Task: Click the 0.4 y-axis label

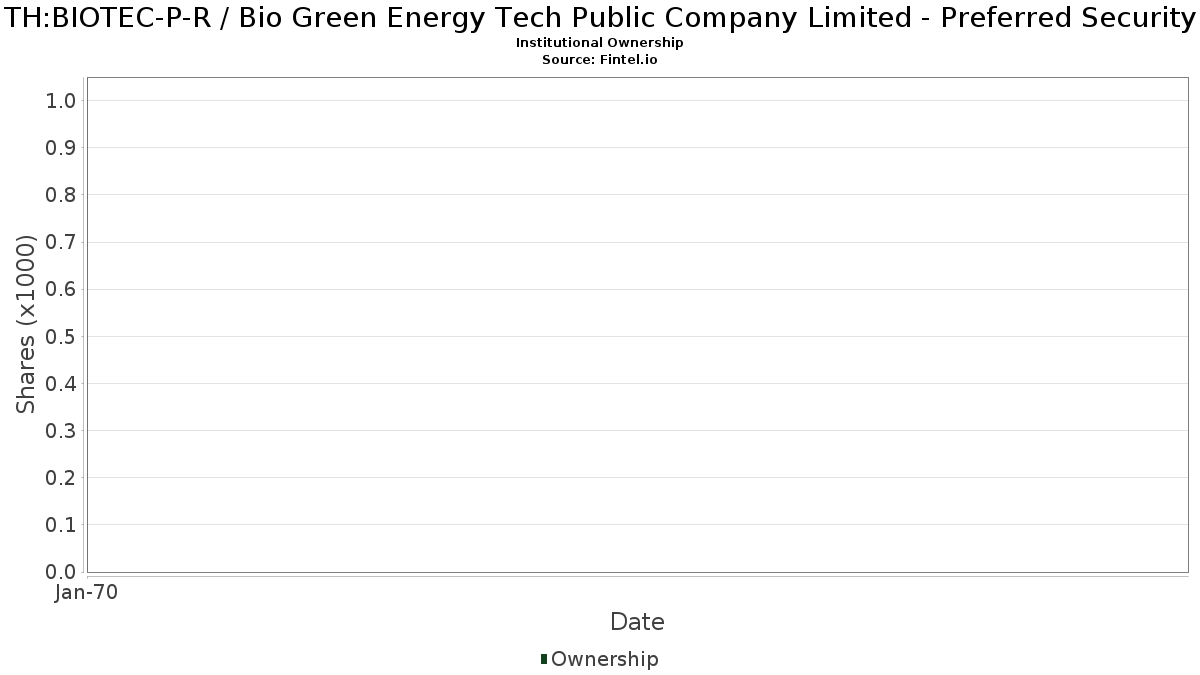Action: (x=61, y=384)
